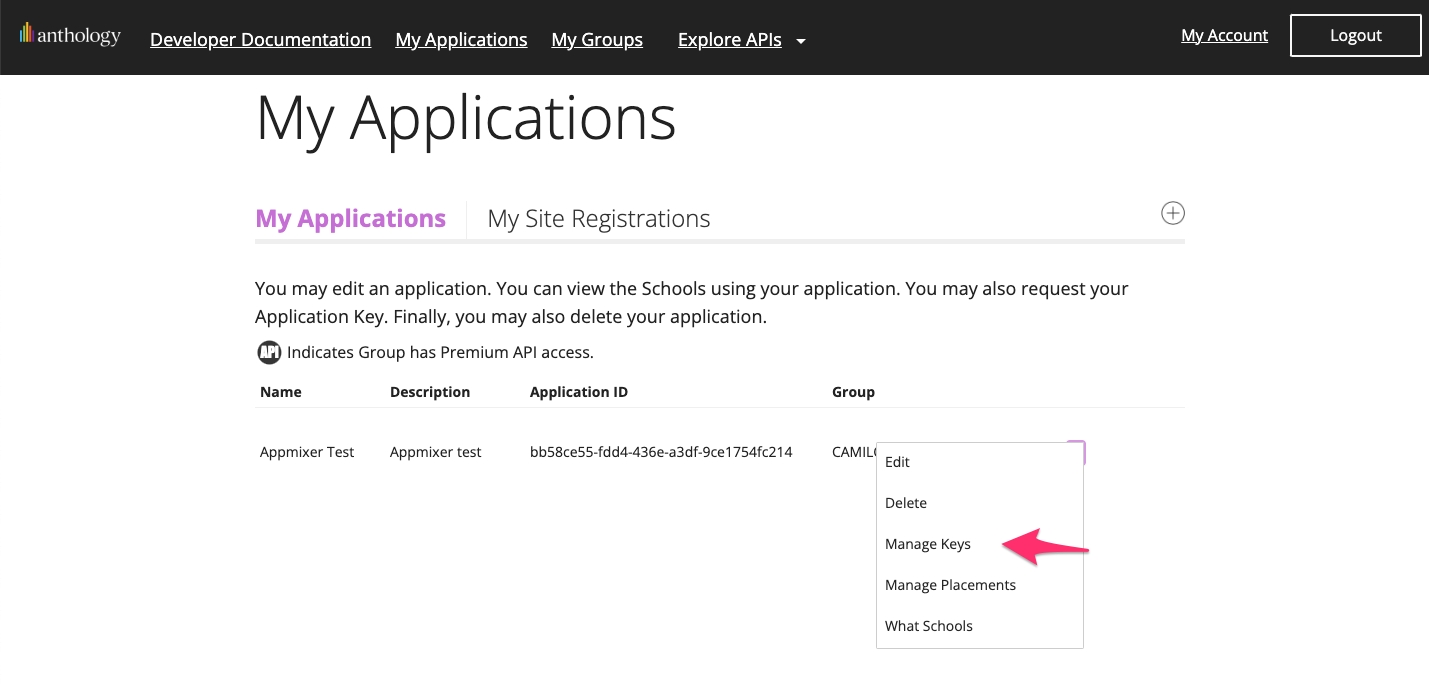Open What Schools from the menu
Viewport: 1429px width, 696px height.
tap(928, 626)
